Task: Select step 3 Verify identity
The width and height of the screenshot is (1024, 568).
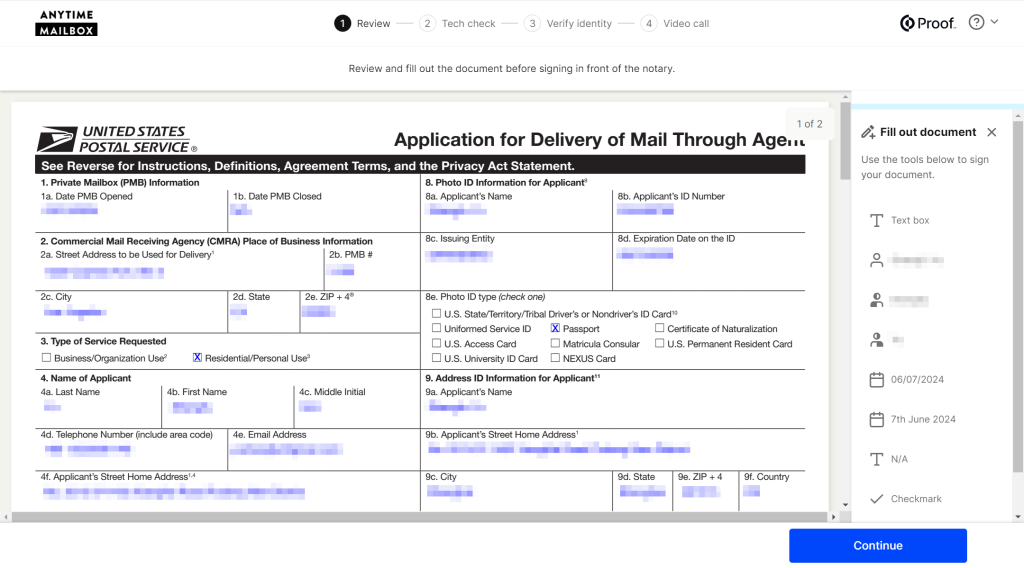Action: tap(568, 24)
